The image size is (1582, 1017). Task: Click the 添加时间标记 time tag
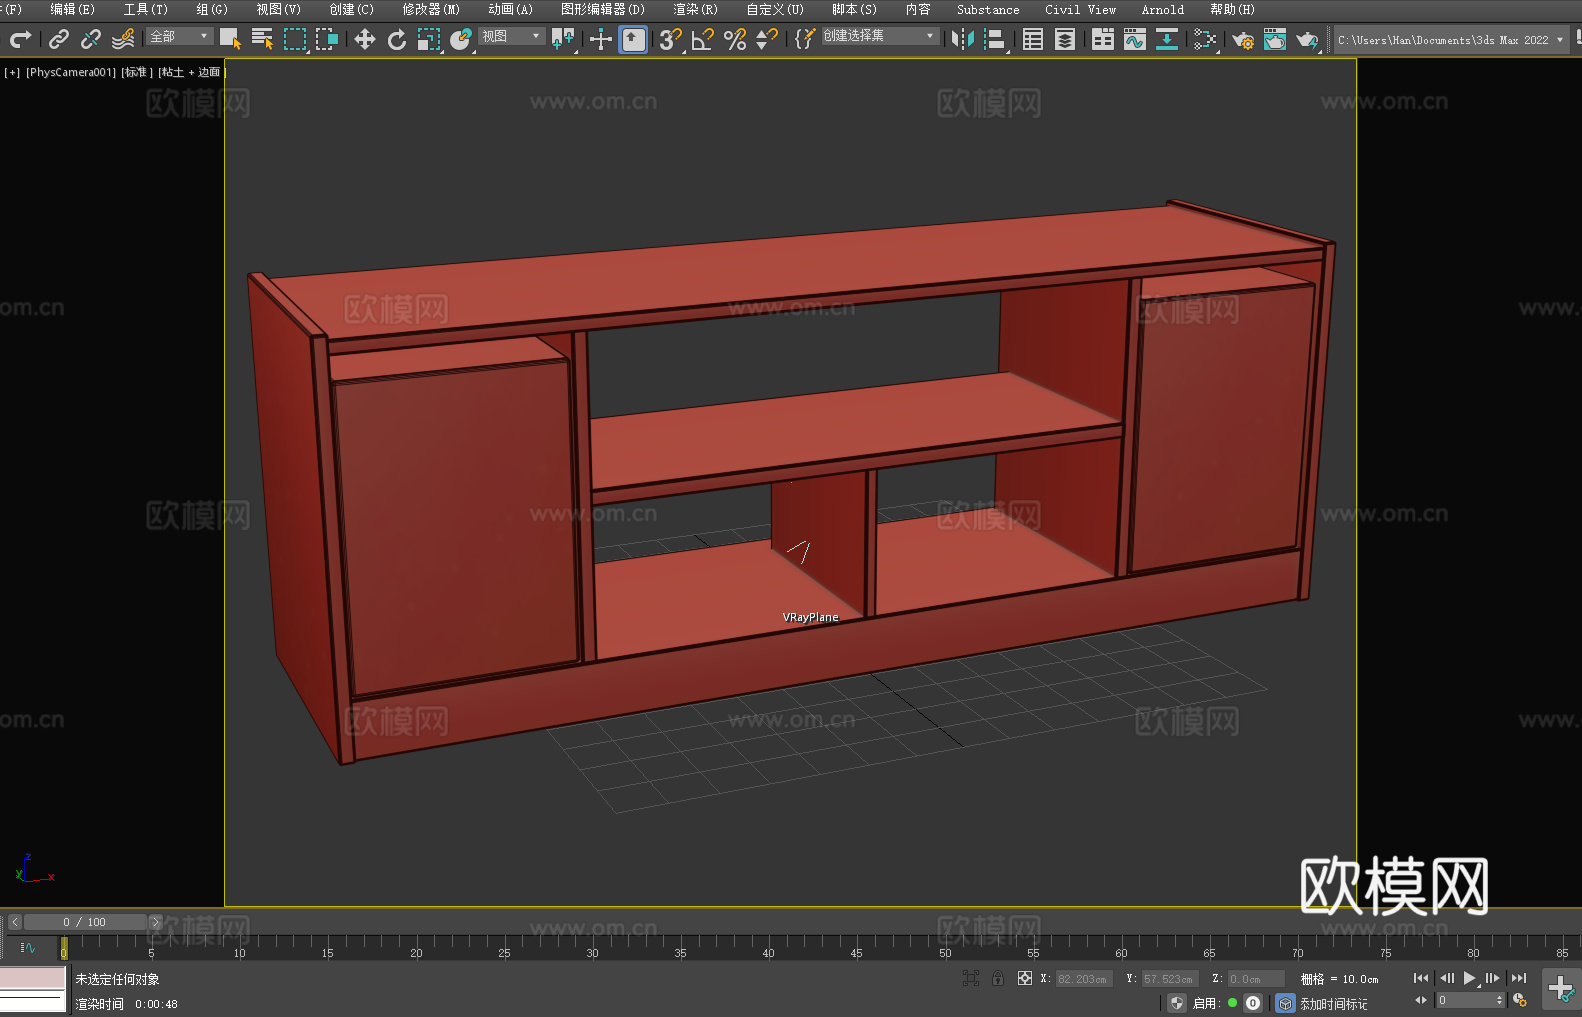[1334, 1003]
